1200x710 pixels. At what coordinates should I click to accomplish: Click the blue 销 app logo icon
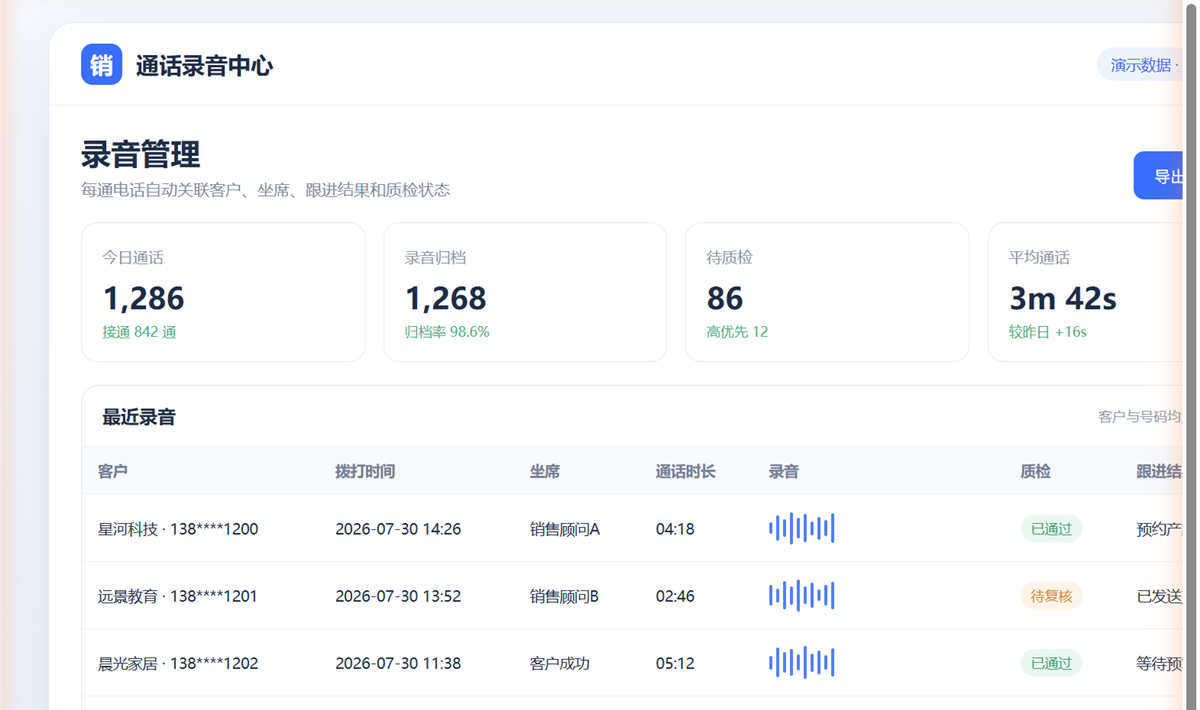102,65
